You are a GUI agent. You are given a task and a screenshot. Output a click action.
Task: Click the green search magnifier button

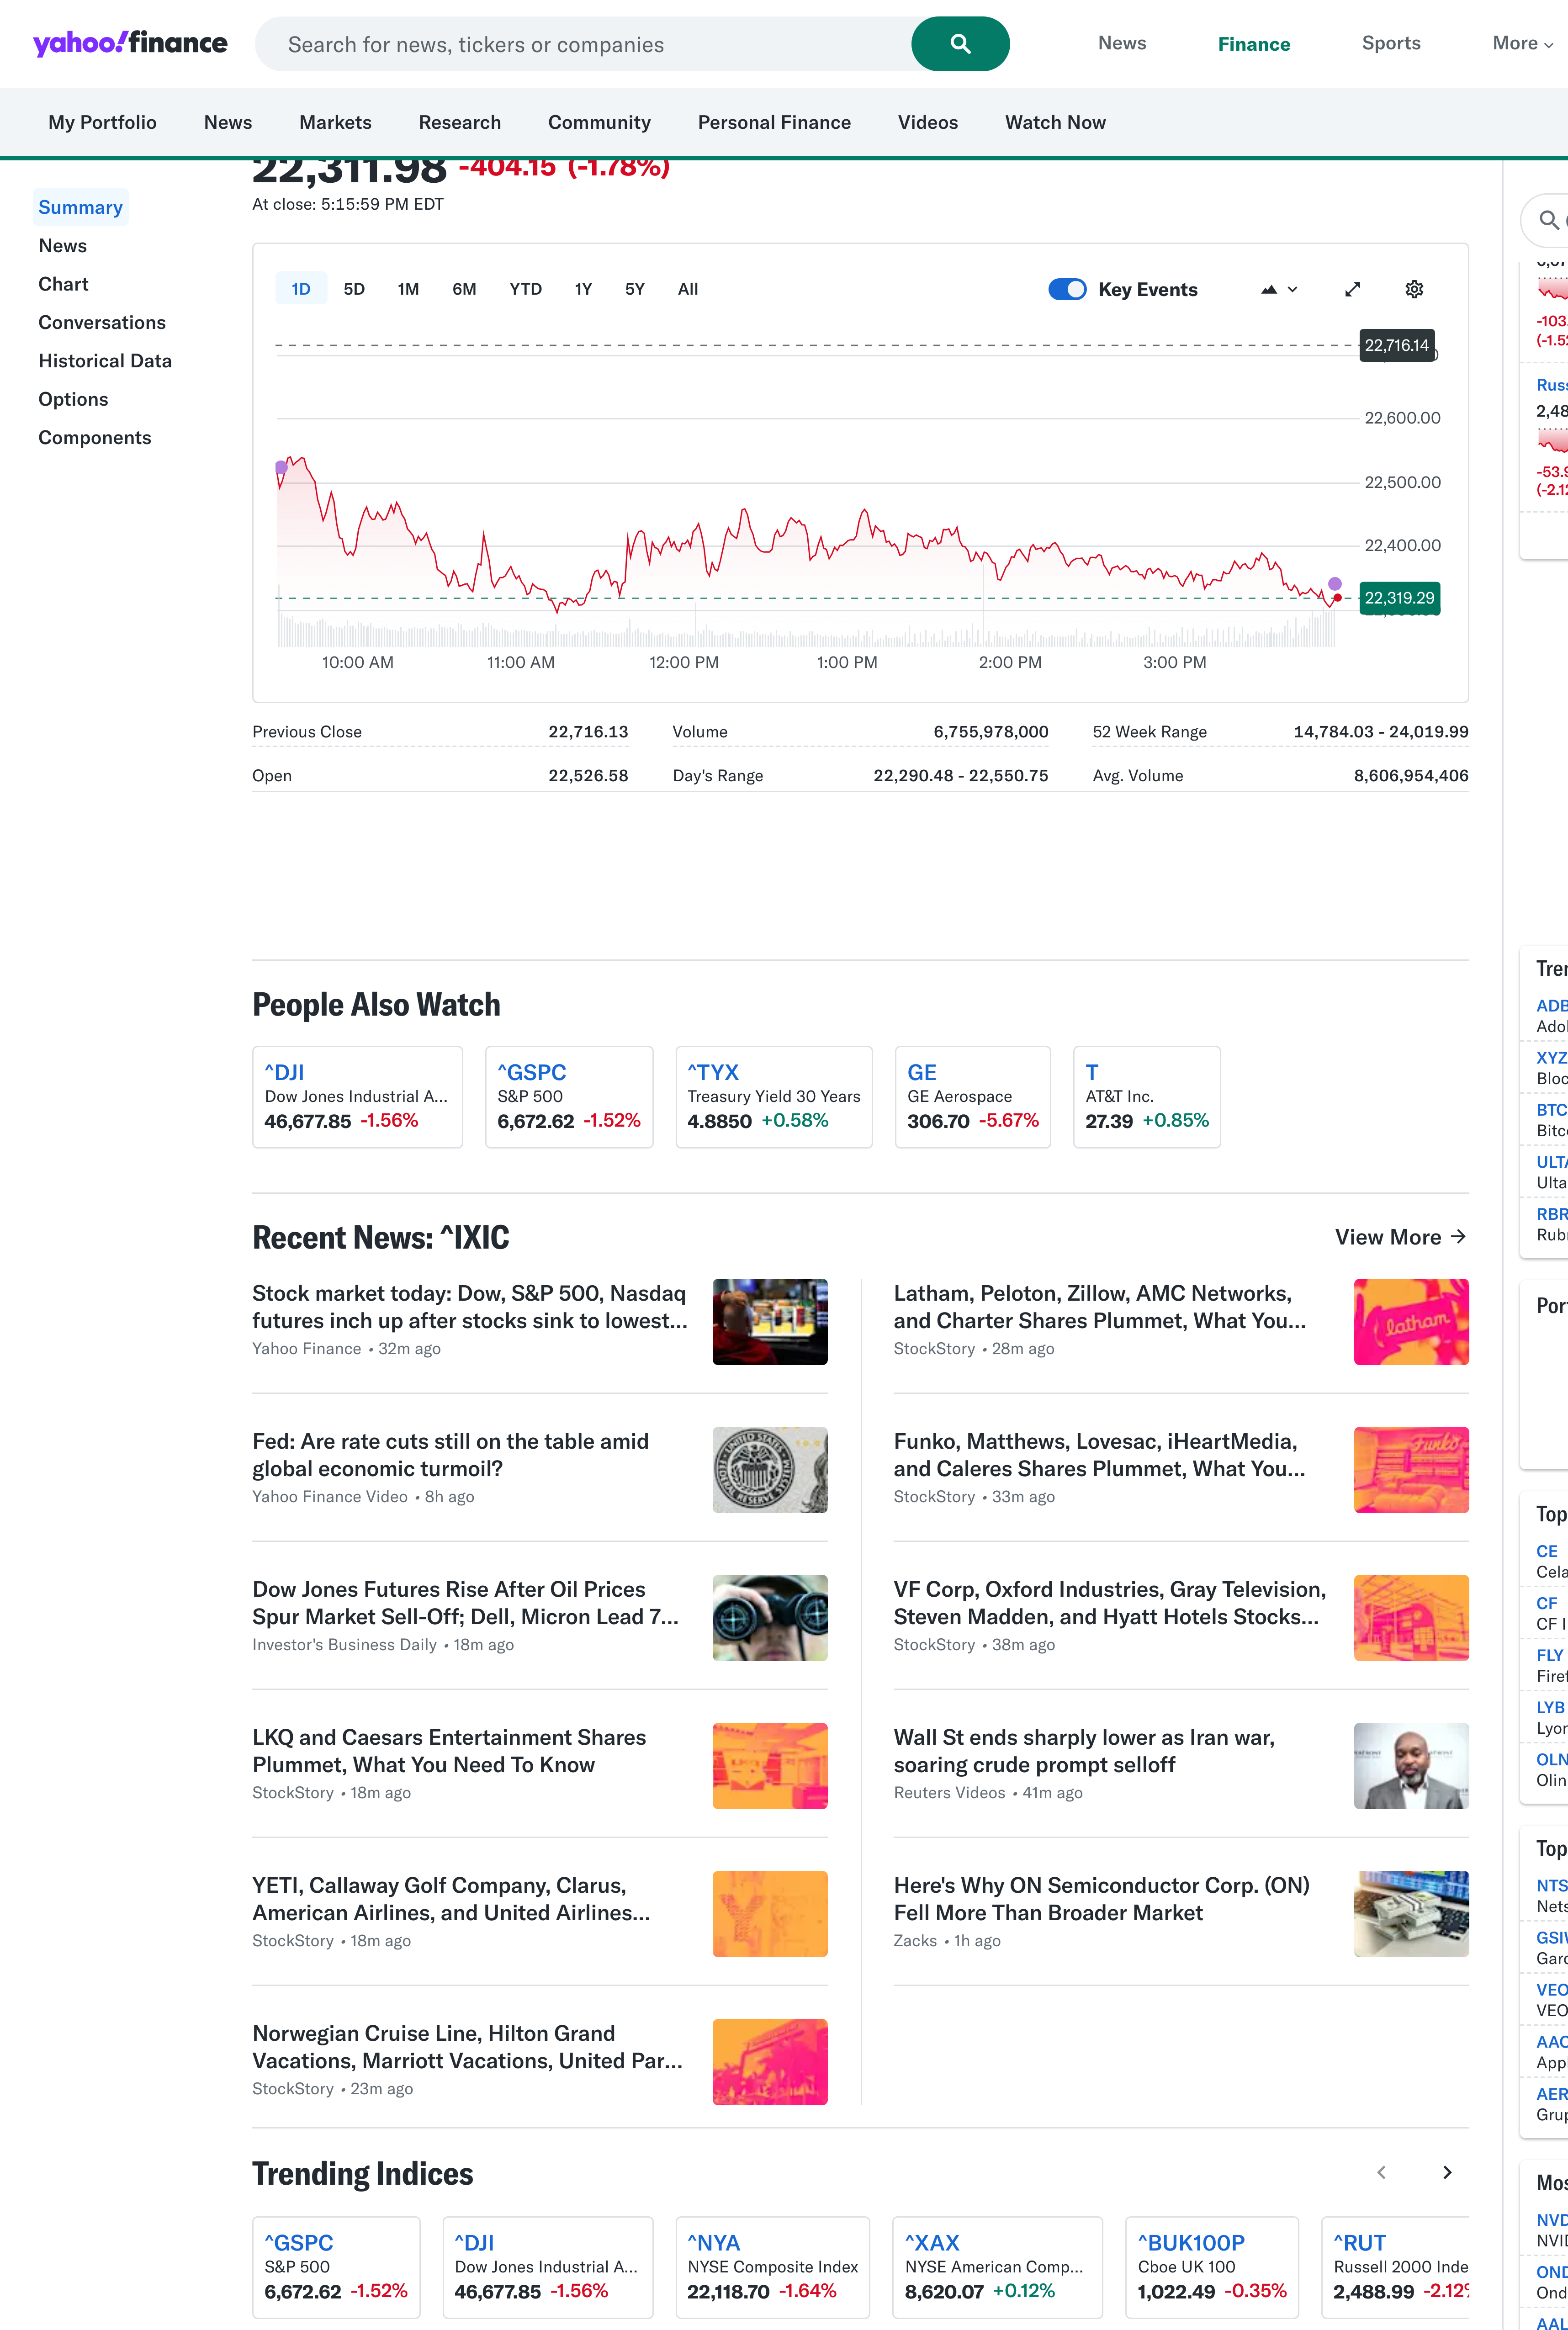959,44
